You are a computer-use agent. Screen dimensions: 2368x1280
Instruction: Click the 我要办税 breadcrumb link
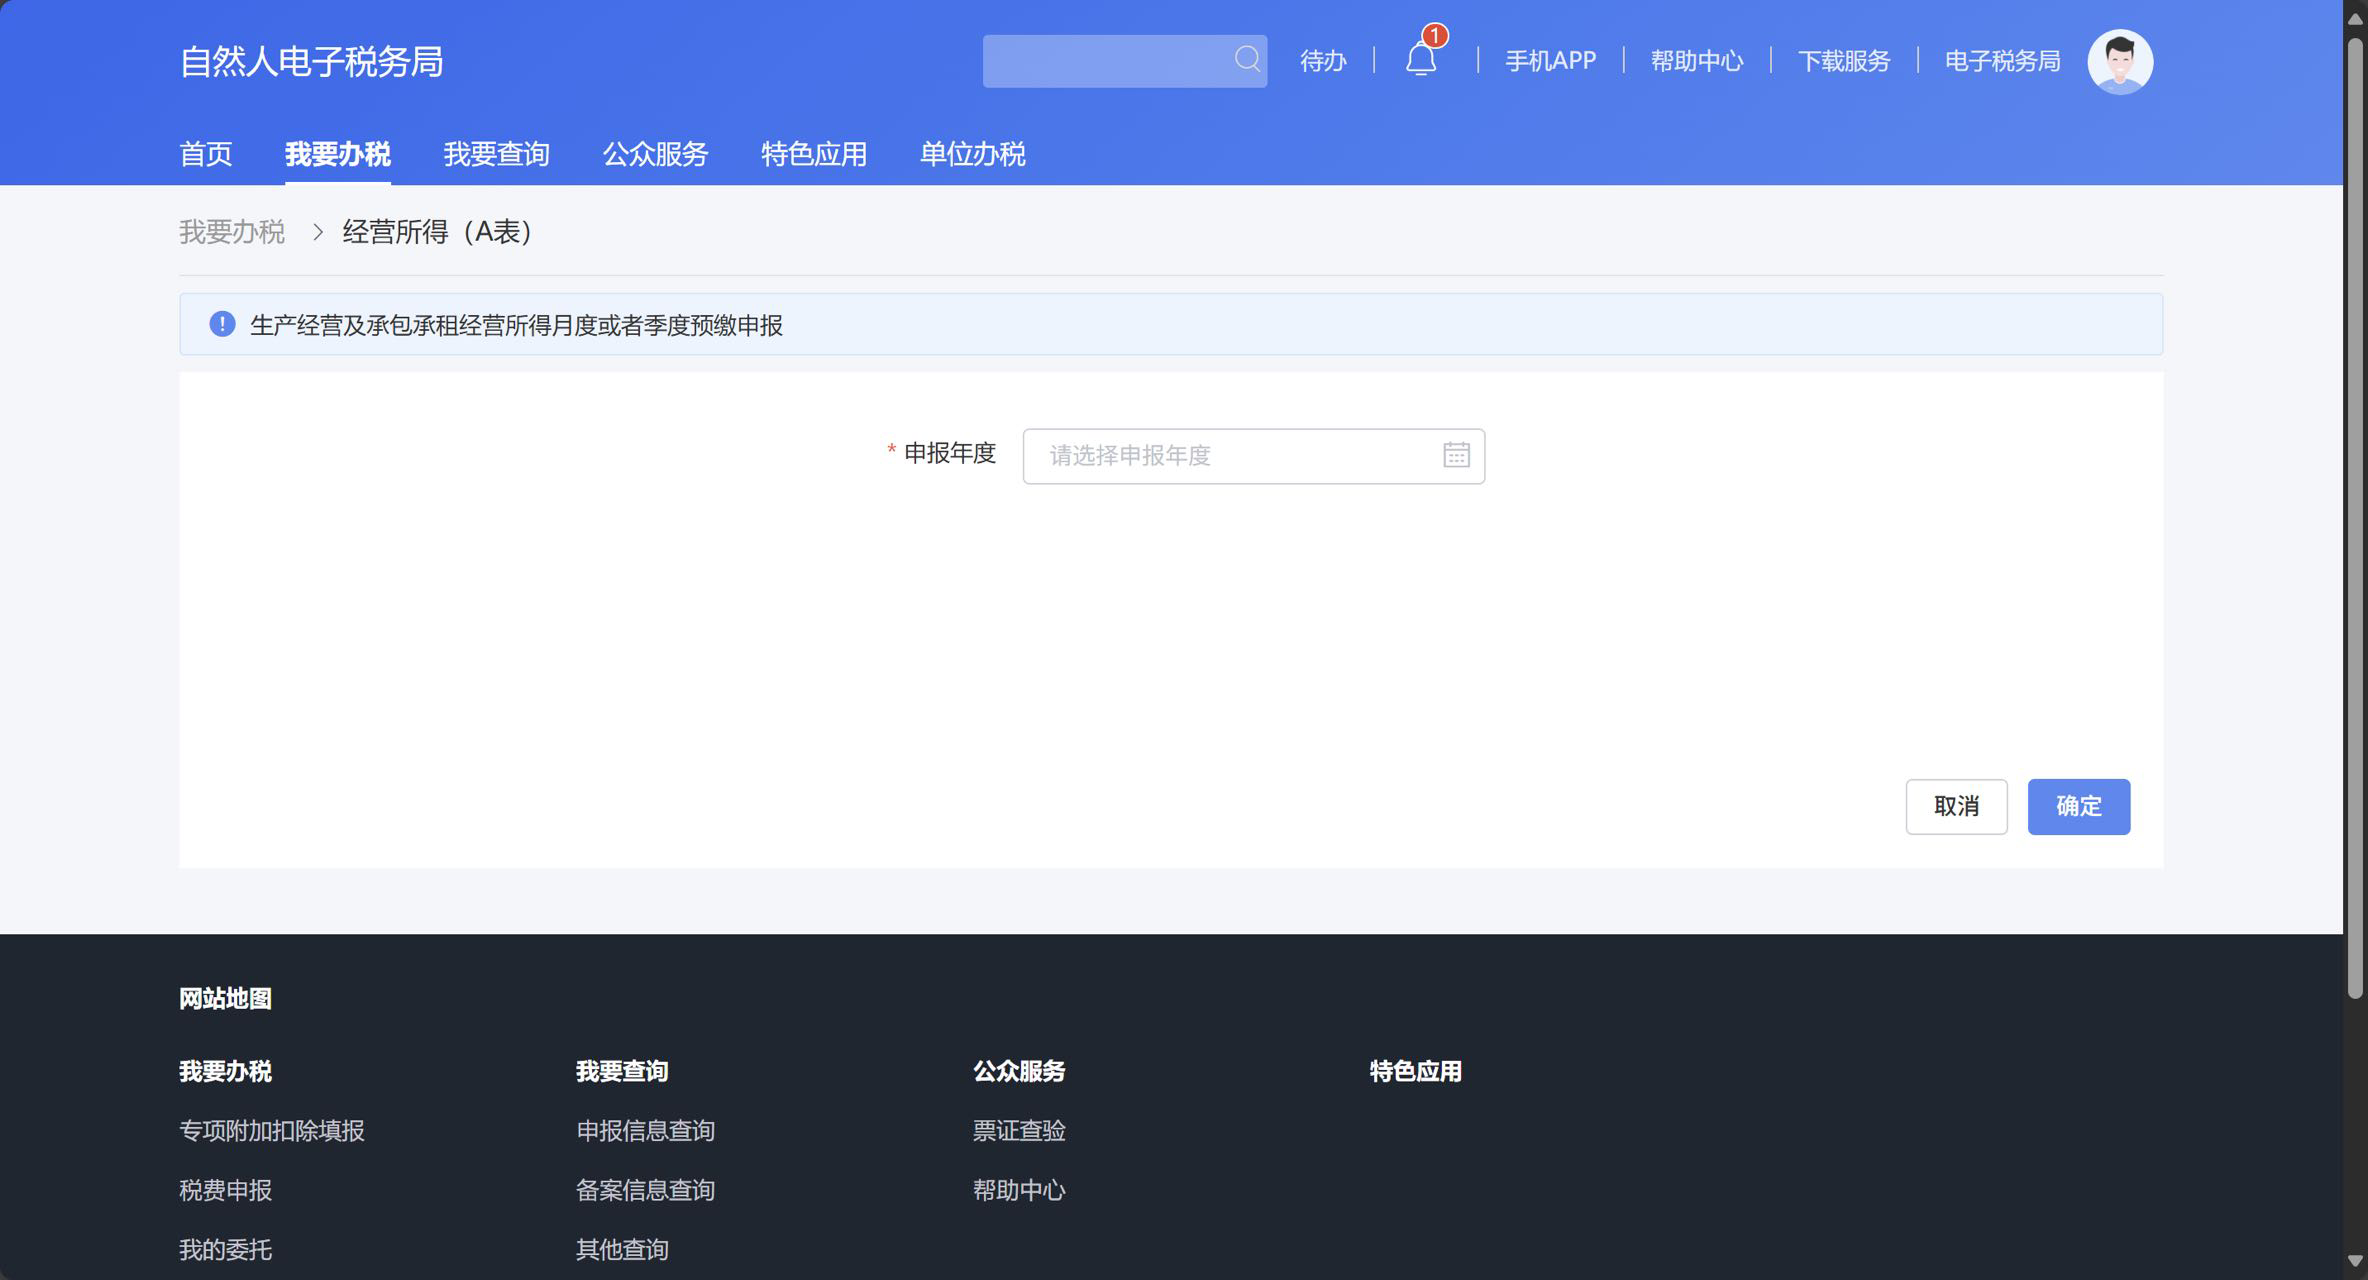232,232
